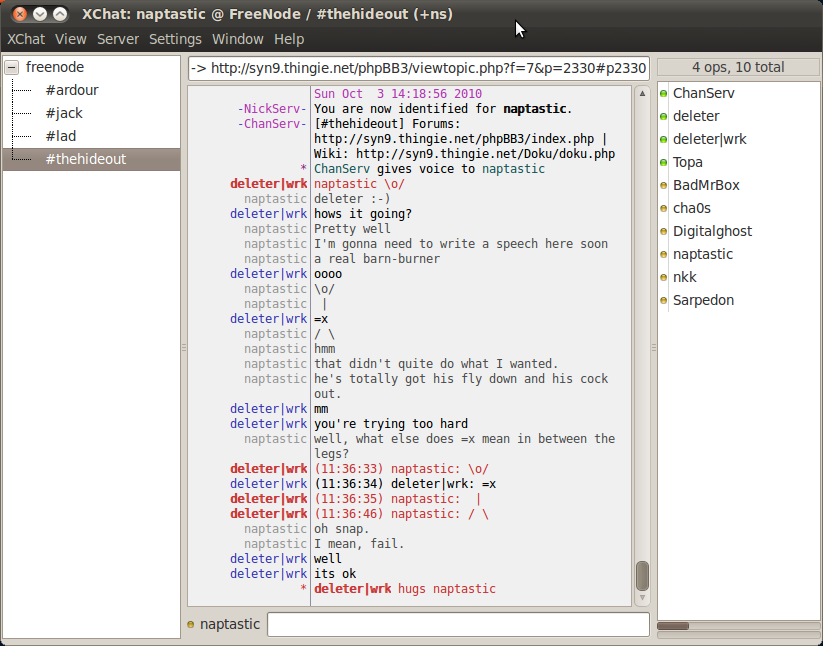Open the XChat menu
The height and width of the screenshot is (646, 823).
pyautogui.click(x=26, y=39)
